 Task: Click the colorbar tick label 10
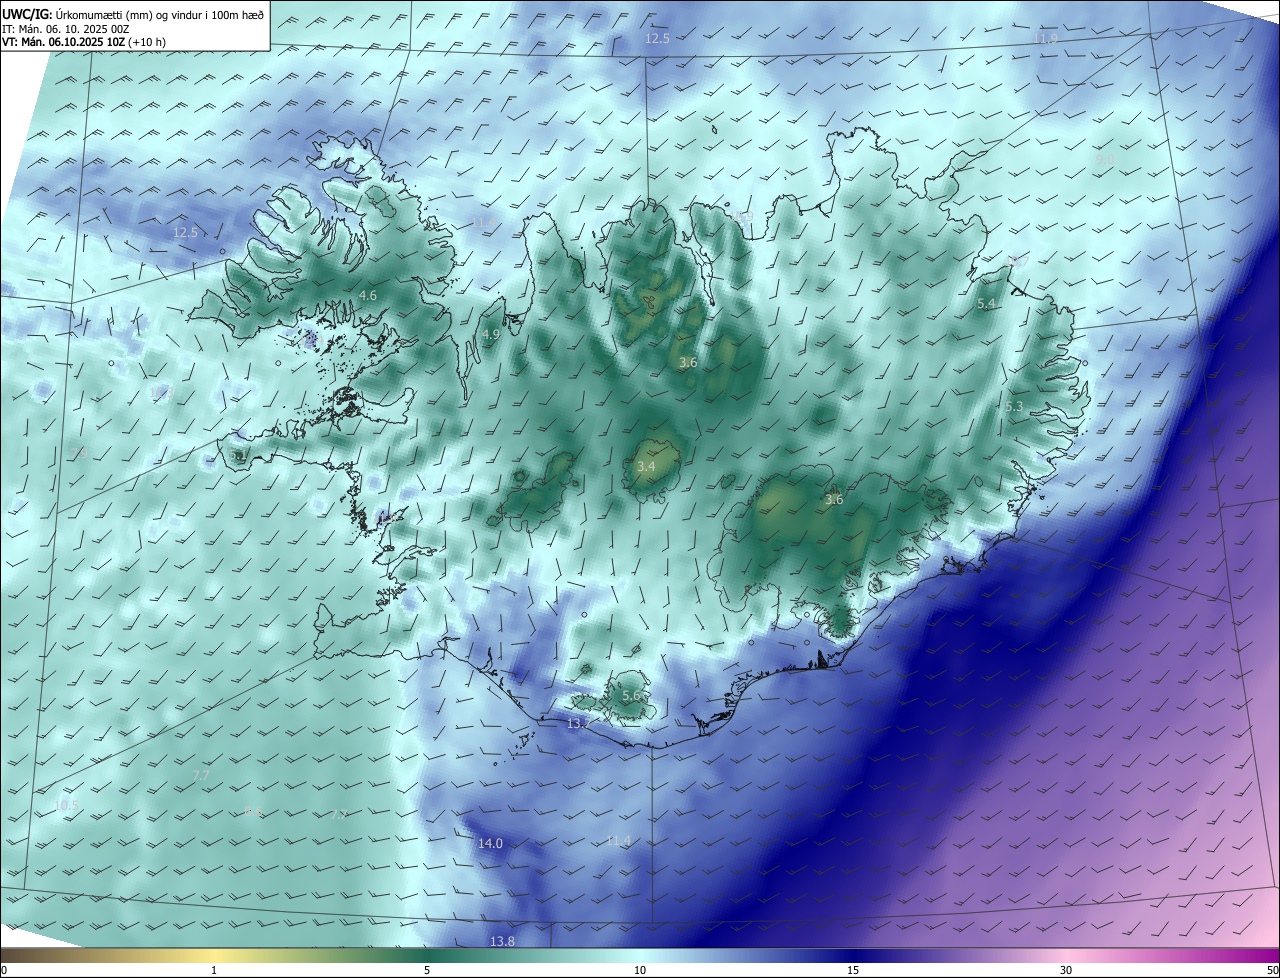pyautogui.click(x=640, y=970)
